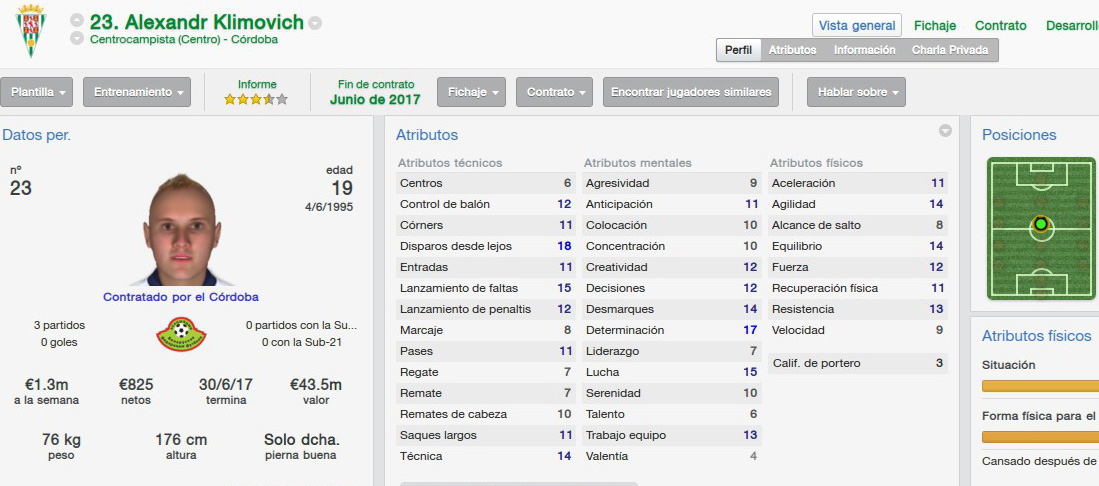Click Encontrar jugadores similares button
This screenshot has height=486, width=1099.
coord(690,92)
